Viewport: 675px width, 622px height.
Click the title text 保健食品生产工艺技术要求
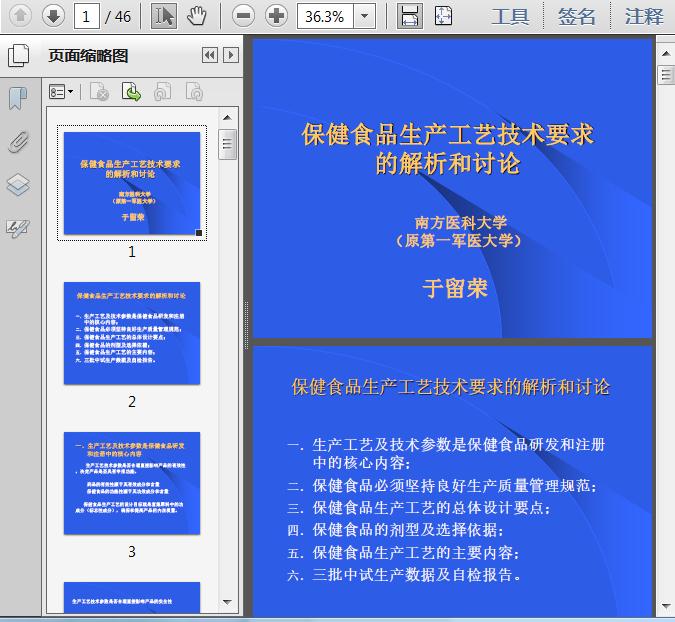(448, 134)
